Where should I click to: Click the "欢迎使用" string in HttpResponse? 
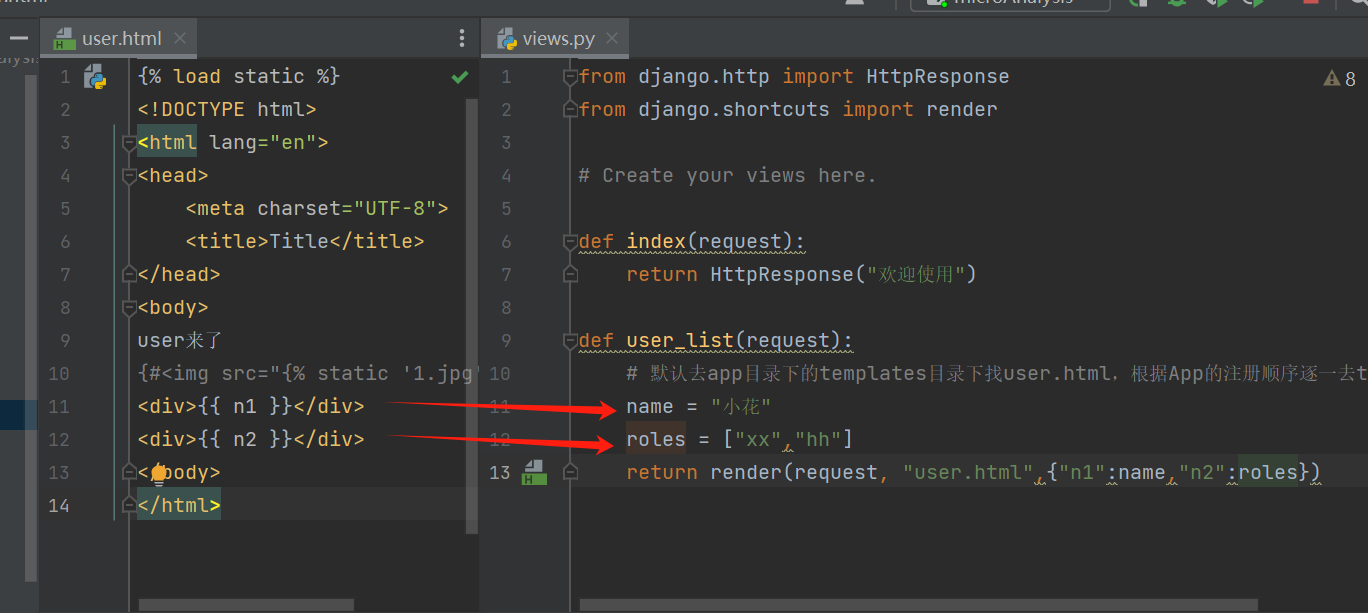coord(915,275)
